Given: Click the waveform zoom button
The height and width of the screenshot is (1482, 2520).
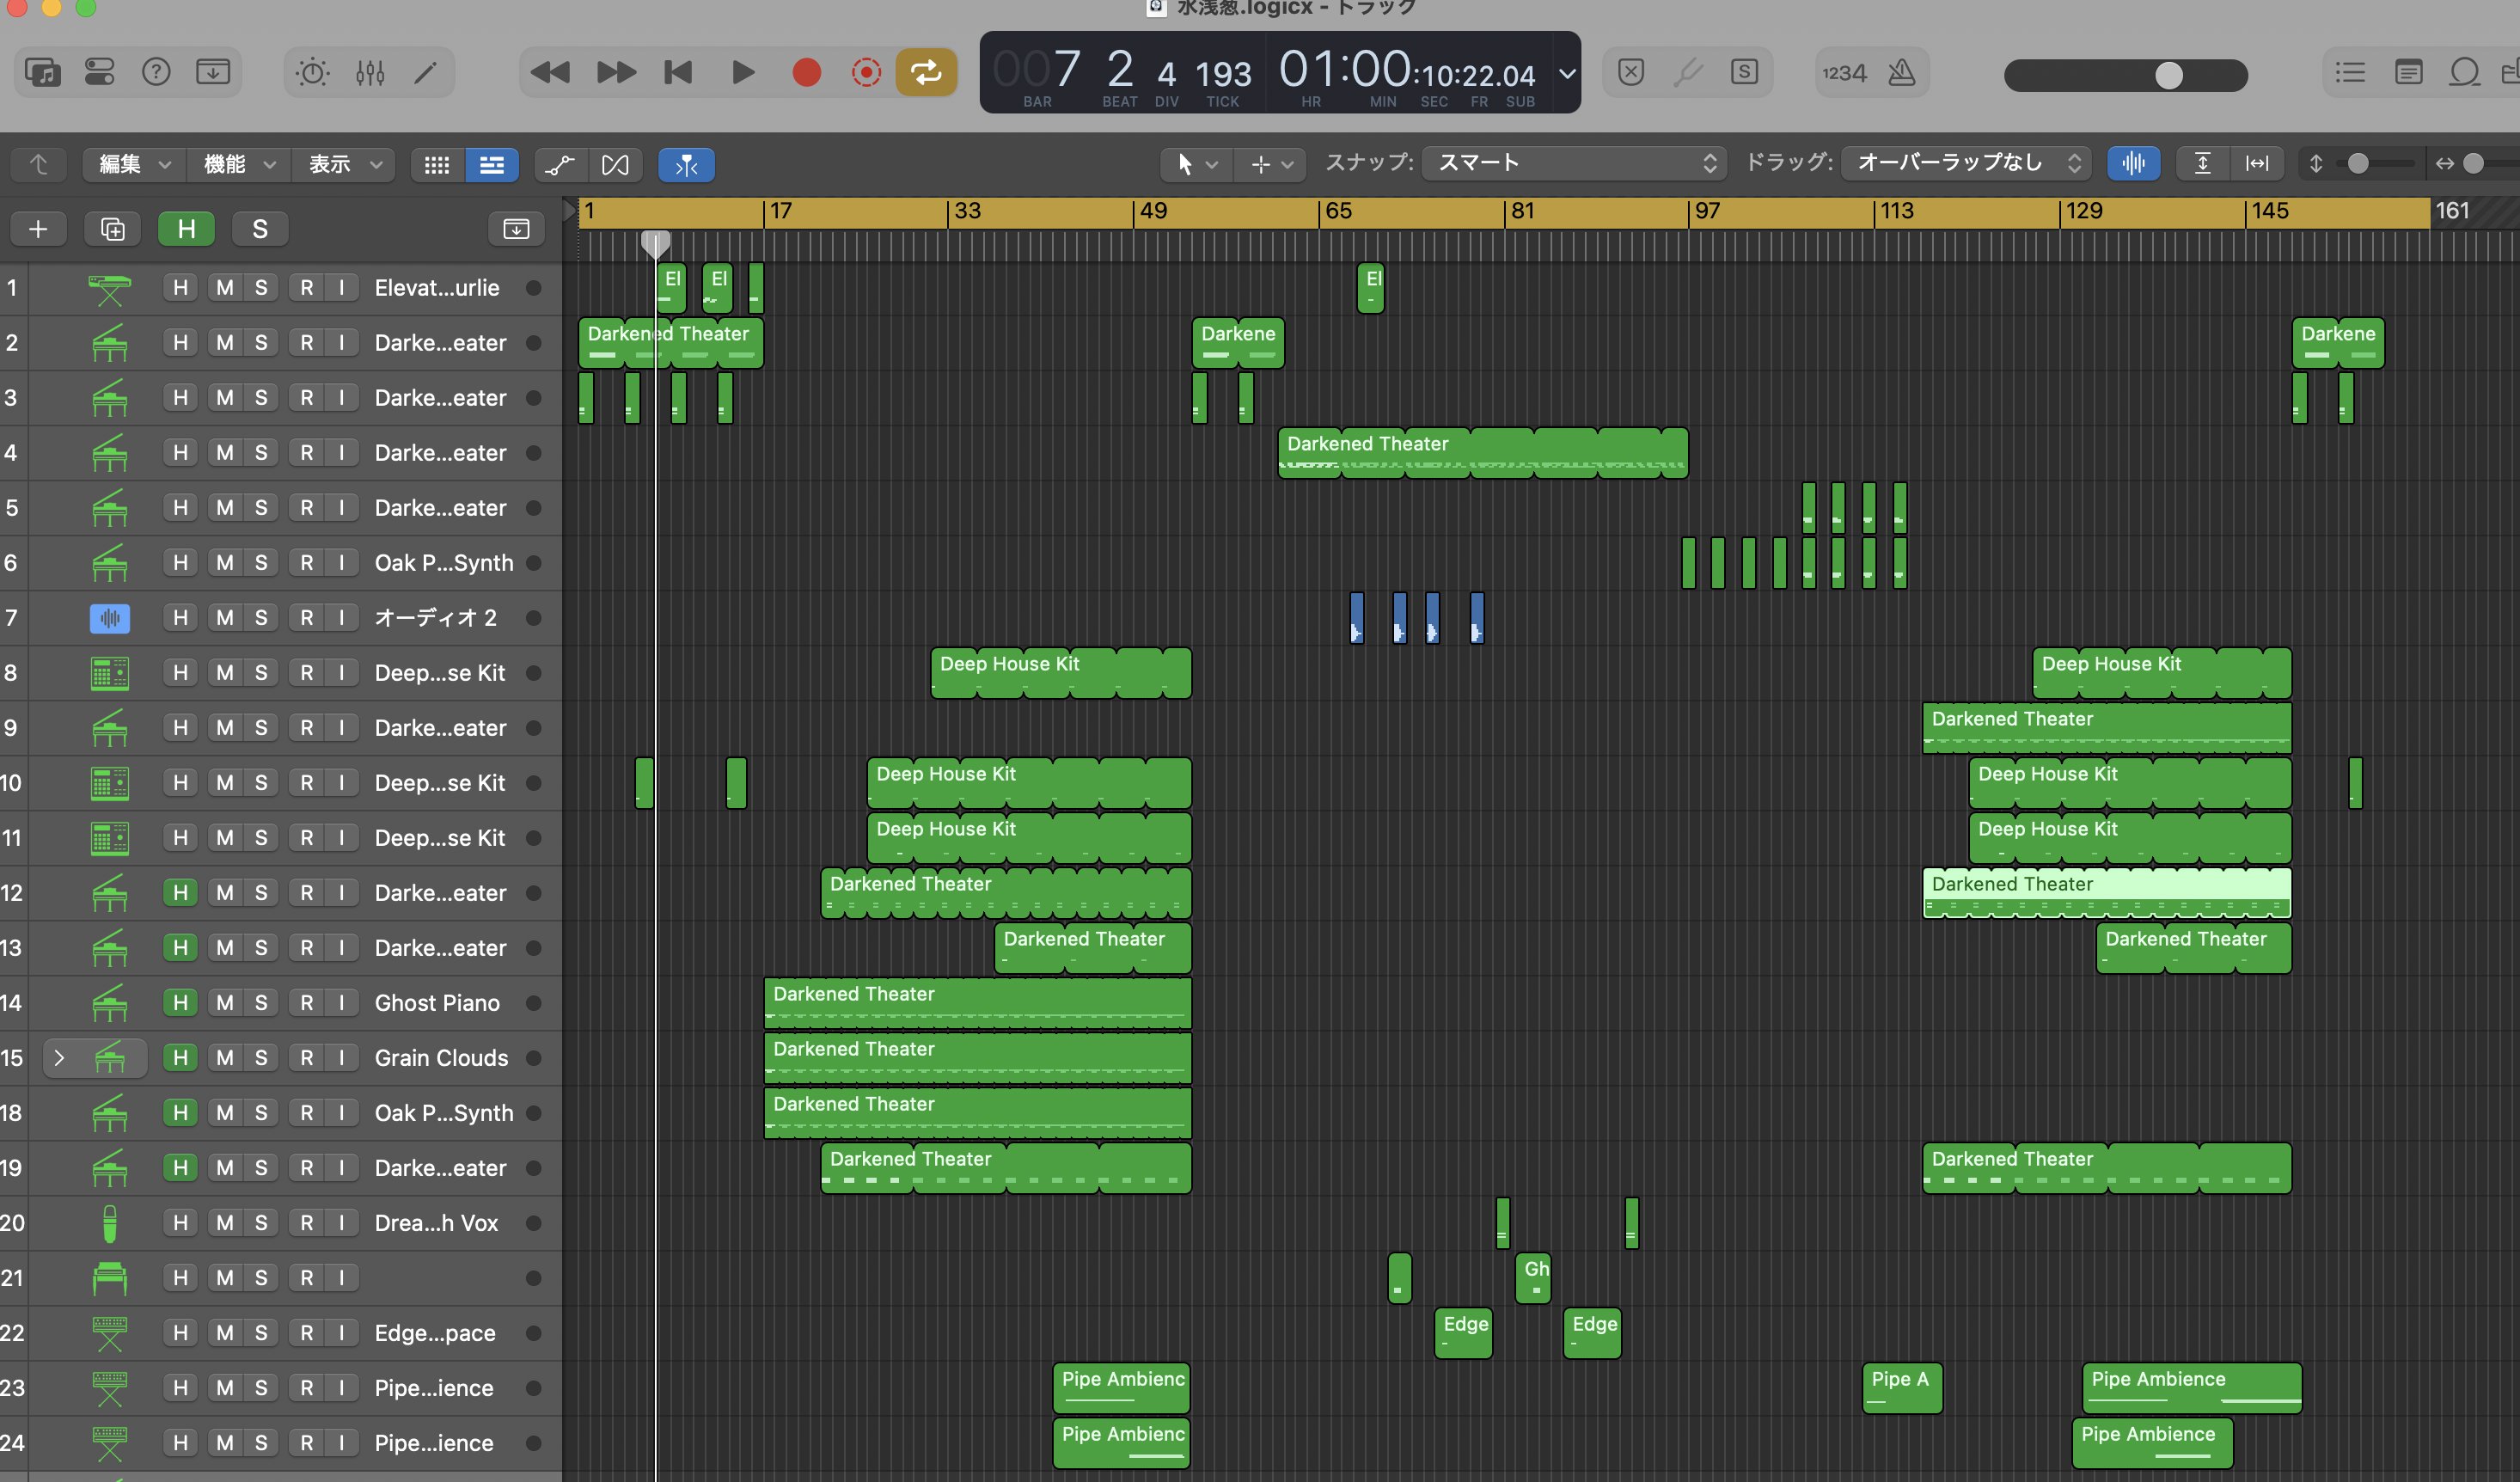Looking at the screenshot, I should (x=2133, y=163).
